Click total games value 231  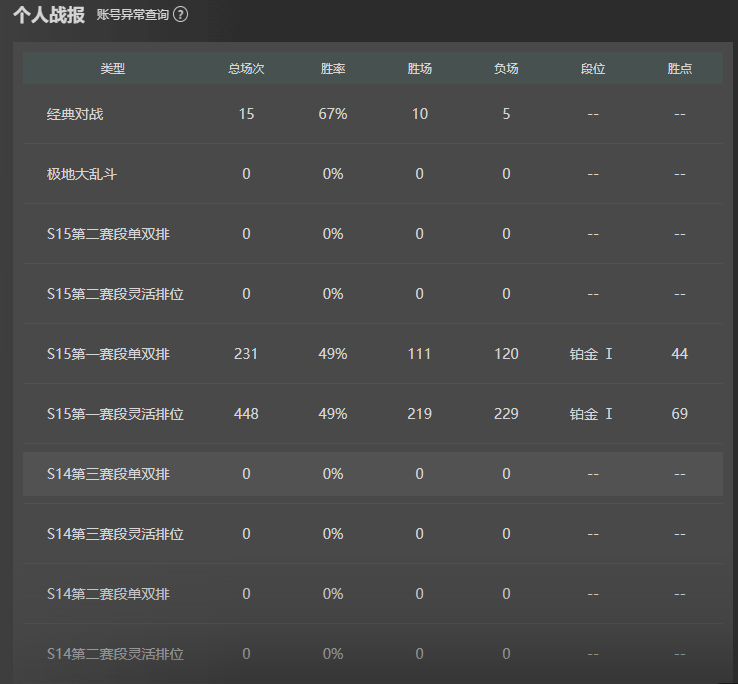246,354
